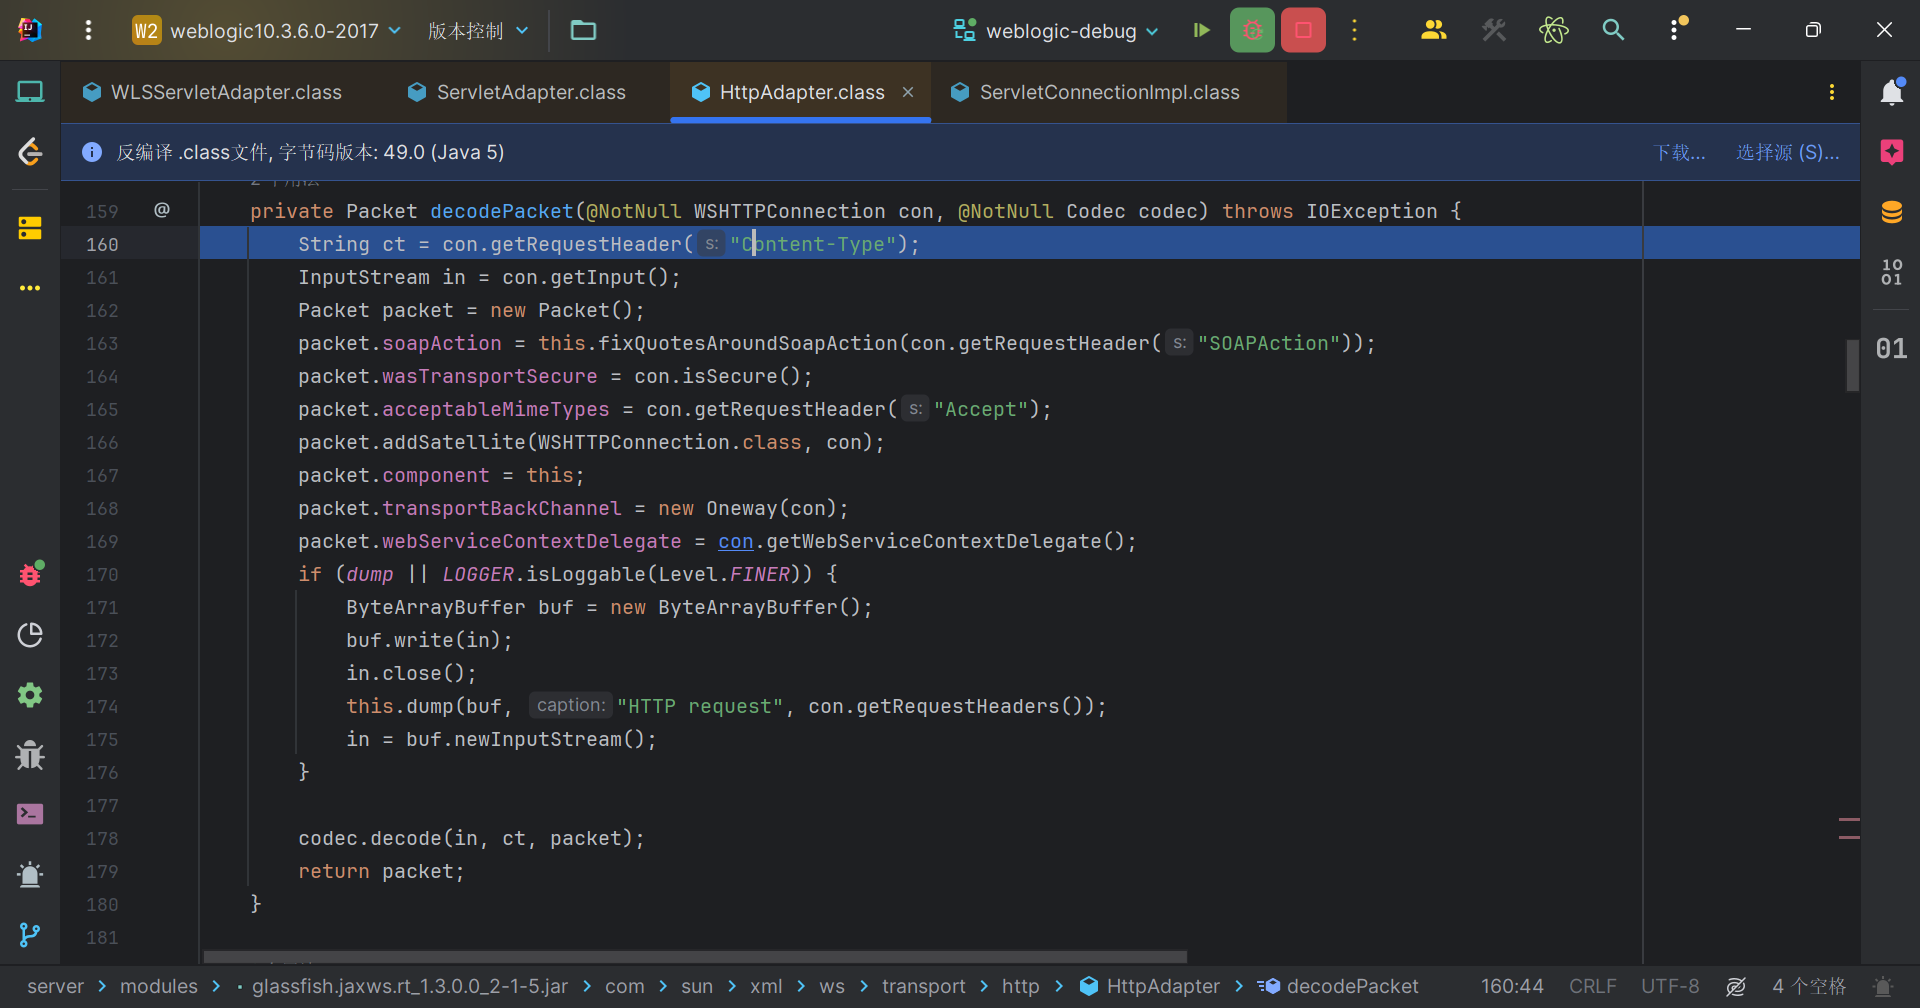Click the resume program play icon
Viewport: 1920px width, 1008px height.
pyautogui.click(x=1201, y=30)
